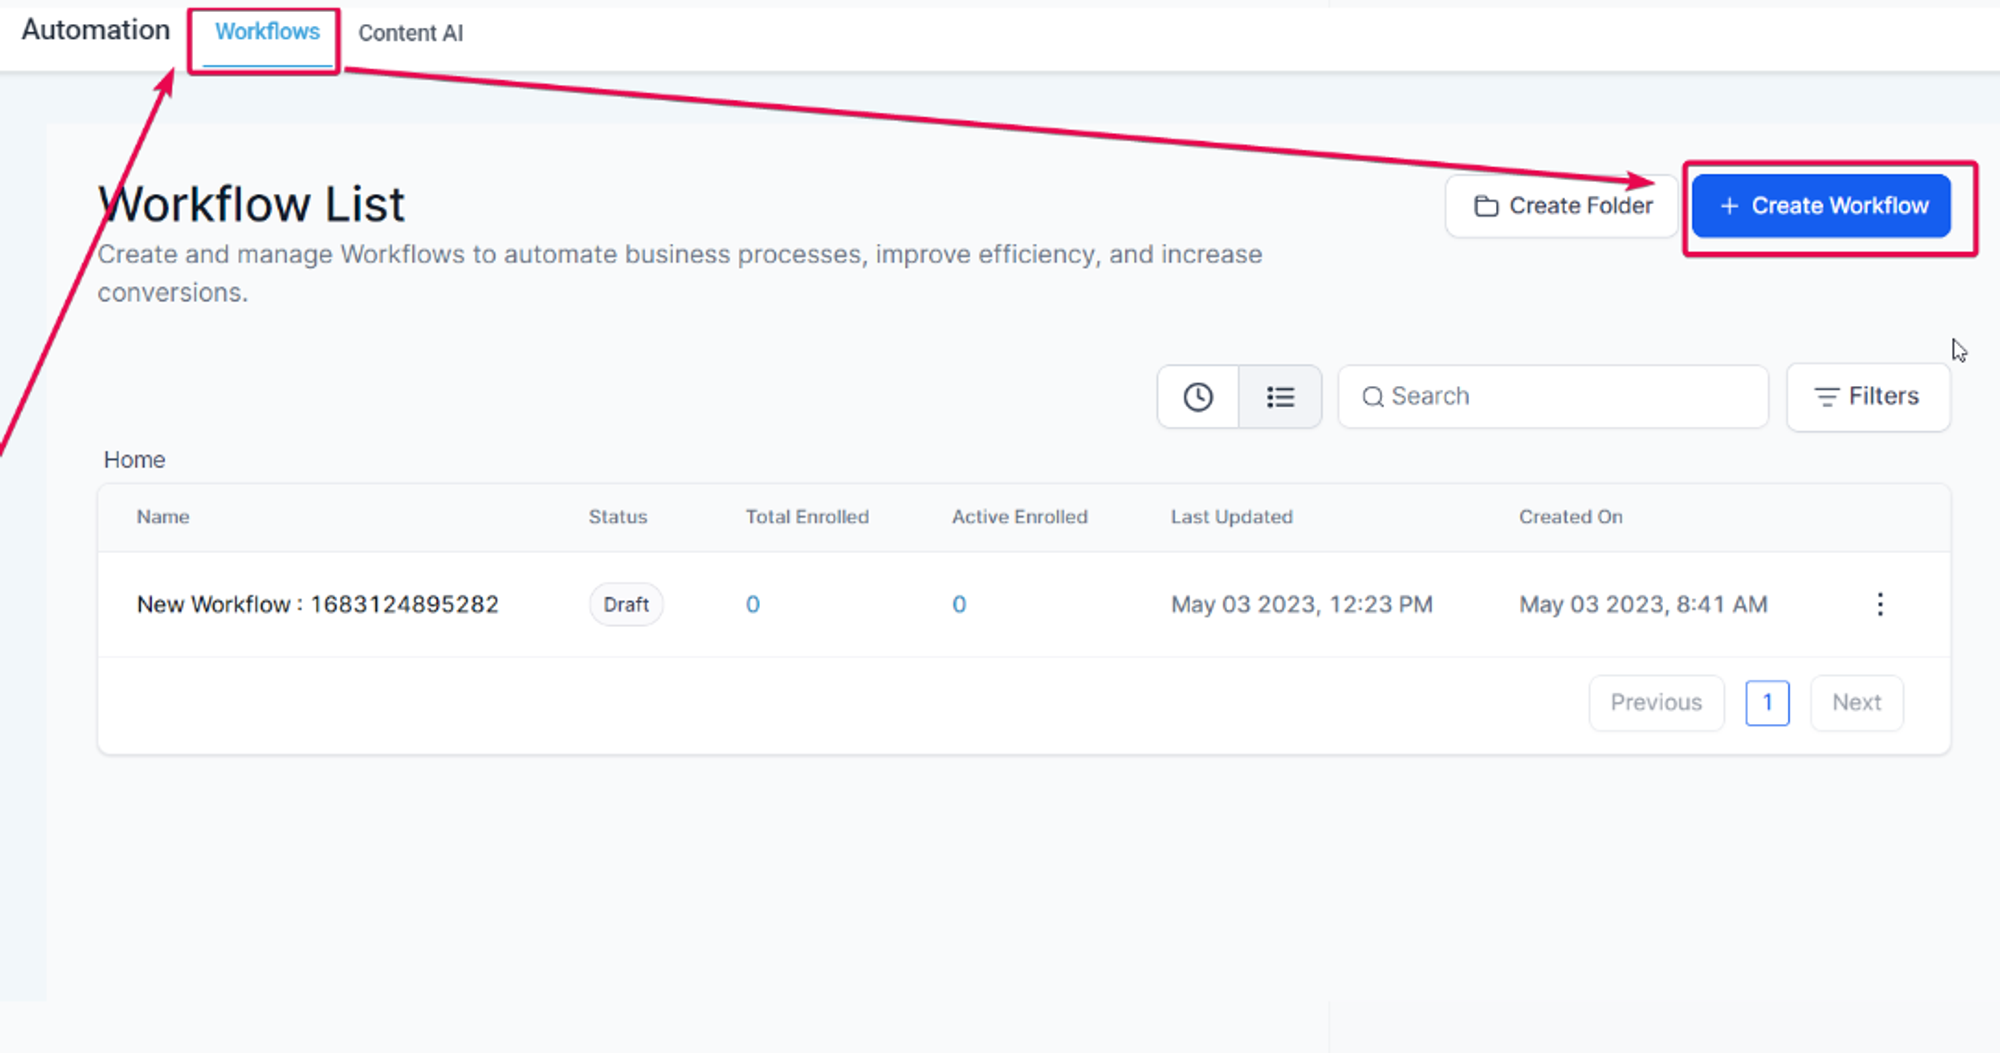This screenshot has height=1053, width=2000.
Task: Select page 1 in pagination
Action: pyautogui.click(x=1766, y=702)
